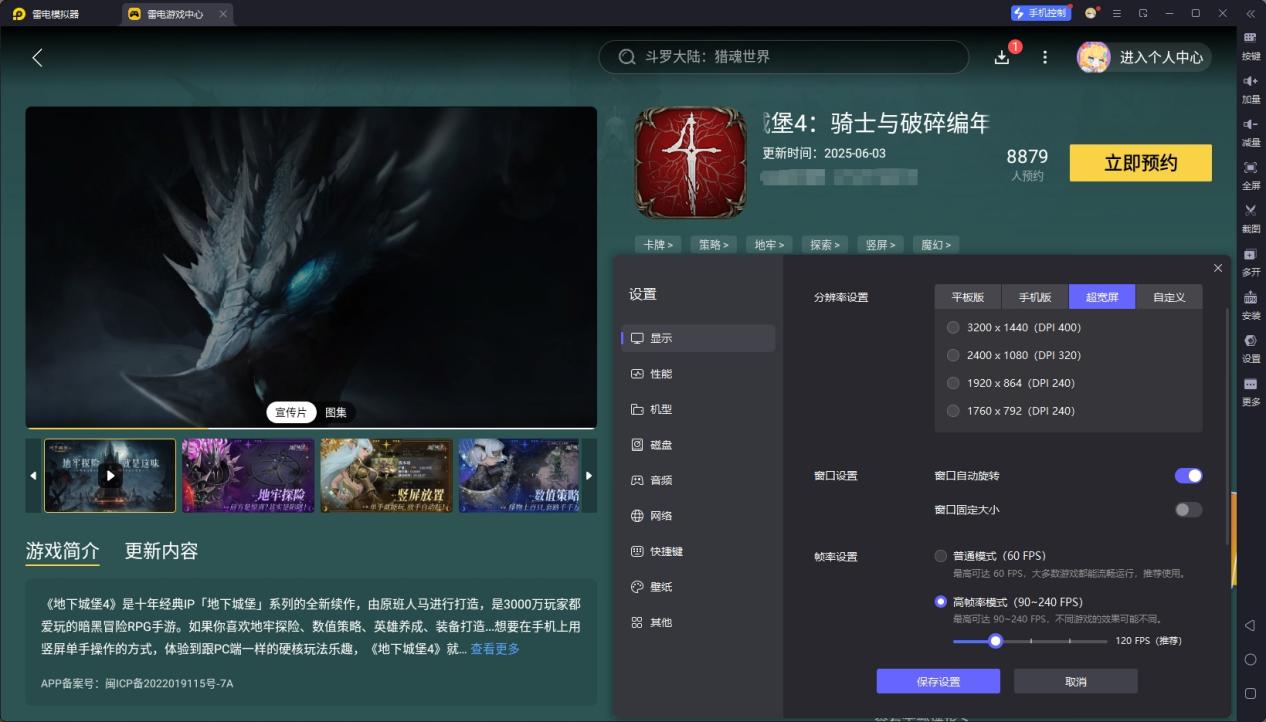The width and height of the screenshot is (1266, 722).
Task: Open 磁盘 disk settings section
Action: click(698, 445)
